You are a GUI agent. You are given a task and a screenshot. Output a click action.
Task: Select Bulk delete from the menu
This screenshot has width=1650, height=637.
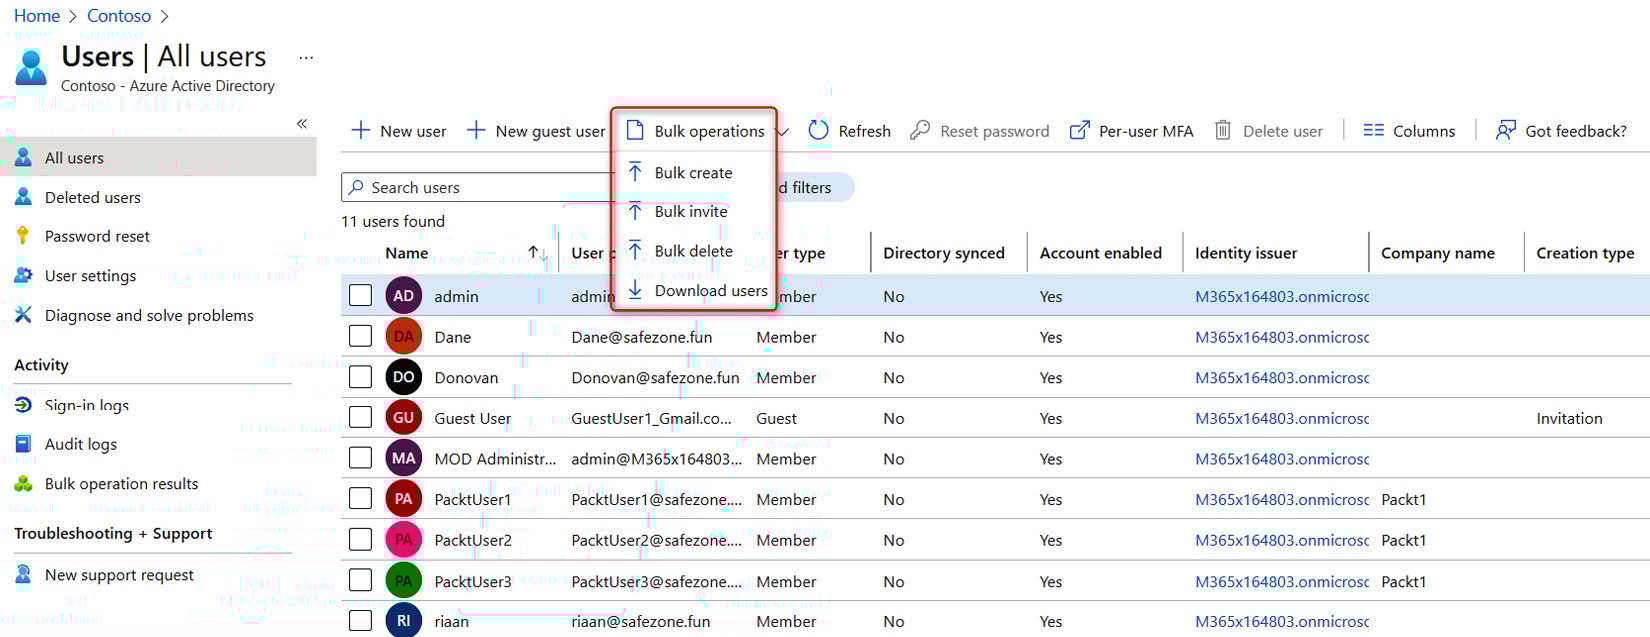tap(693, 251)
